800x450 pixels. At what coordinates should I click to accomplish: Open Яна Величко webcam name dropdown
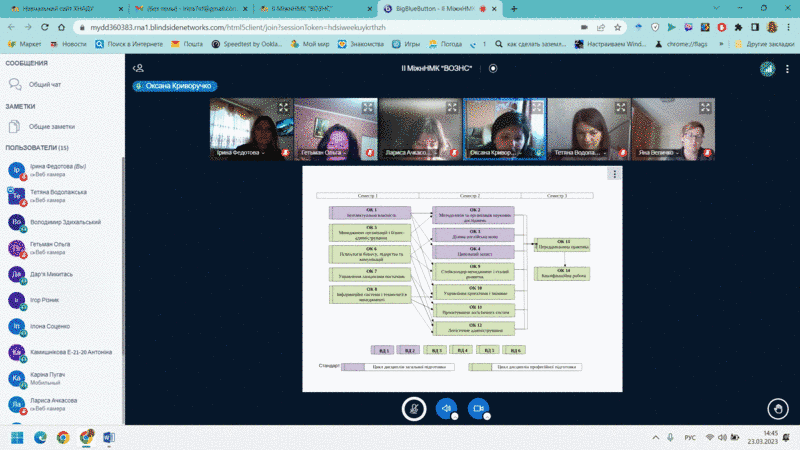(x=659, y=153)
